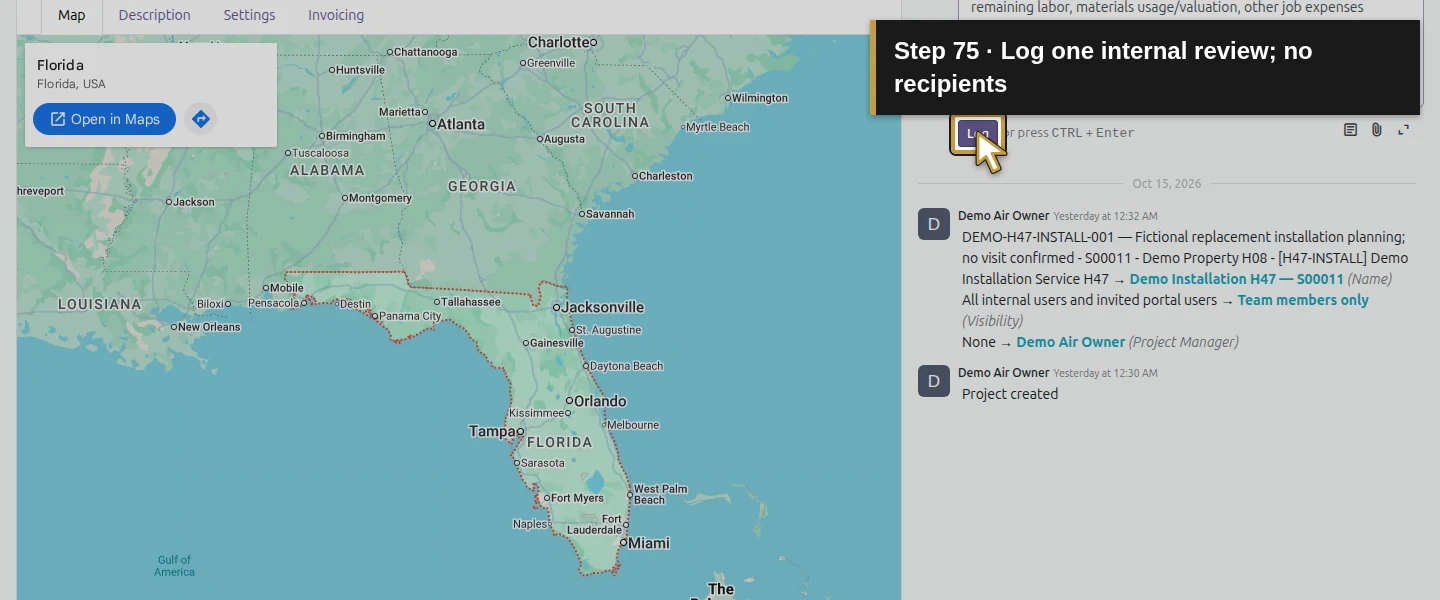
Task: Follow the Demo Installation H47 — S00011 link
Action: pos(1236,279)
